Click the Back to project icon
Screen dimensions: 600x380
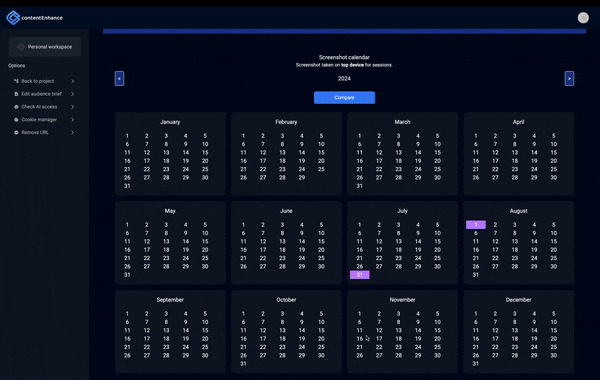16,81
